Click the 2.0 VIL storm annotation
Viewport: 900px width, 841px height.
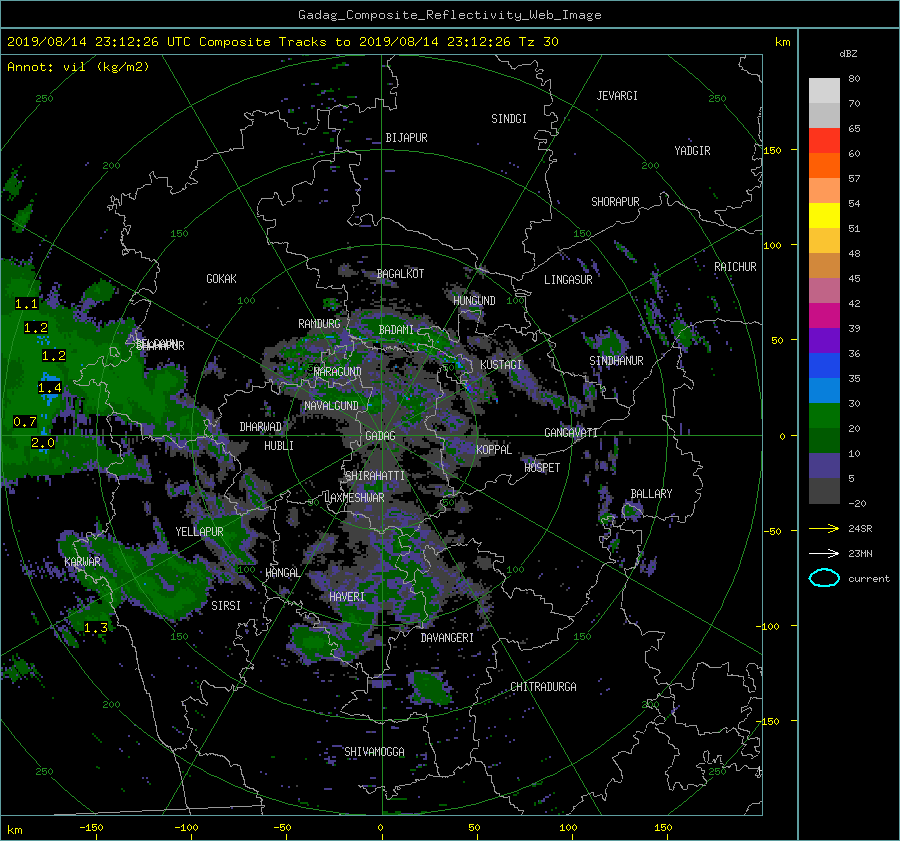pyautogui.click(x=43, y=443)
